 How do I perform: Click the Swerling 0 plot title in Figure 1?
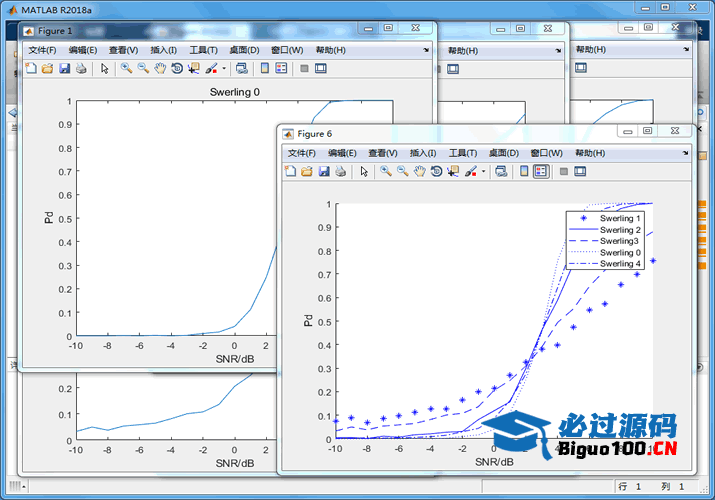(234, 92)
